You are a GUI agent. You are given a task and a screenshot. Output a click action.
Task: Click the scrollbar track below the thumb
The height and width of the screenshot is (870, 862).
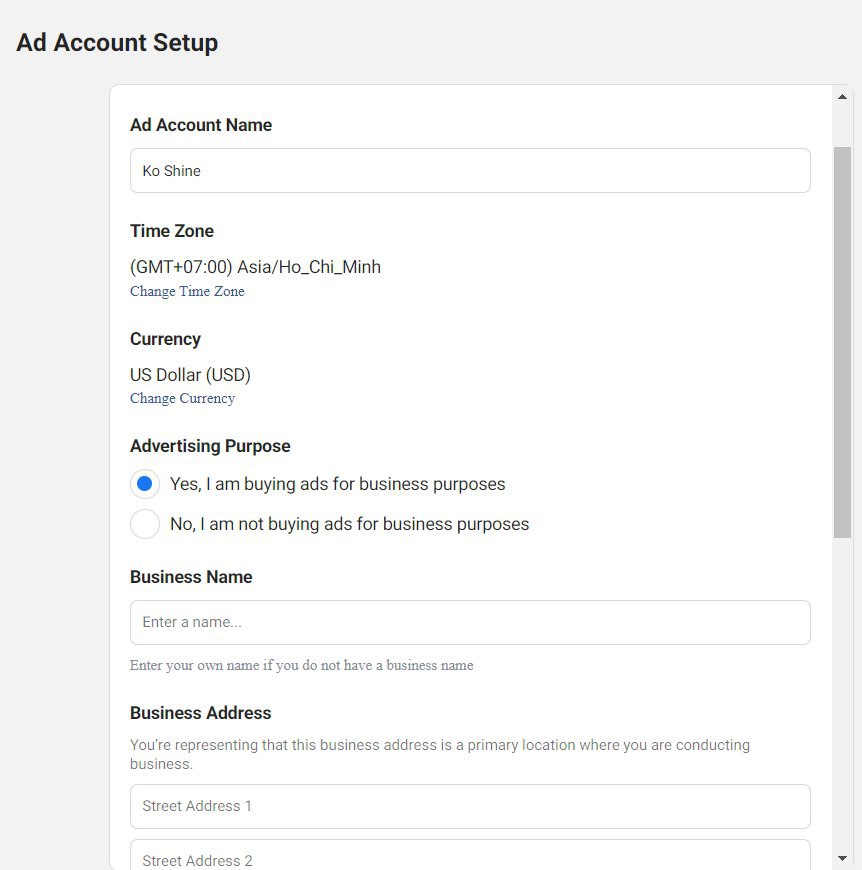(x=842, y=694)
